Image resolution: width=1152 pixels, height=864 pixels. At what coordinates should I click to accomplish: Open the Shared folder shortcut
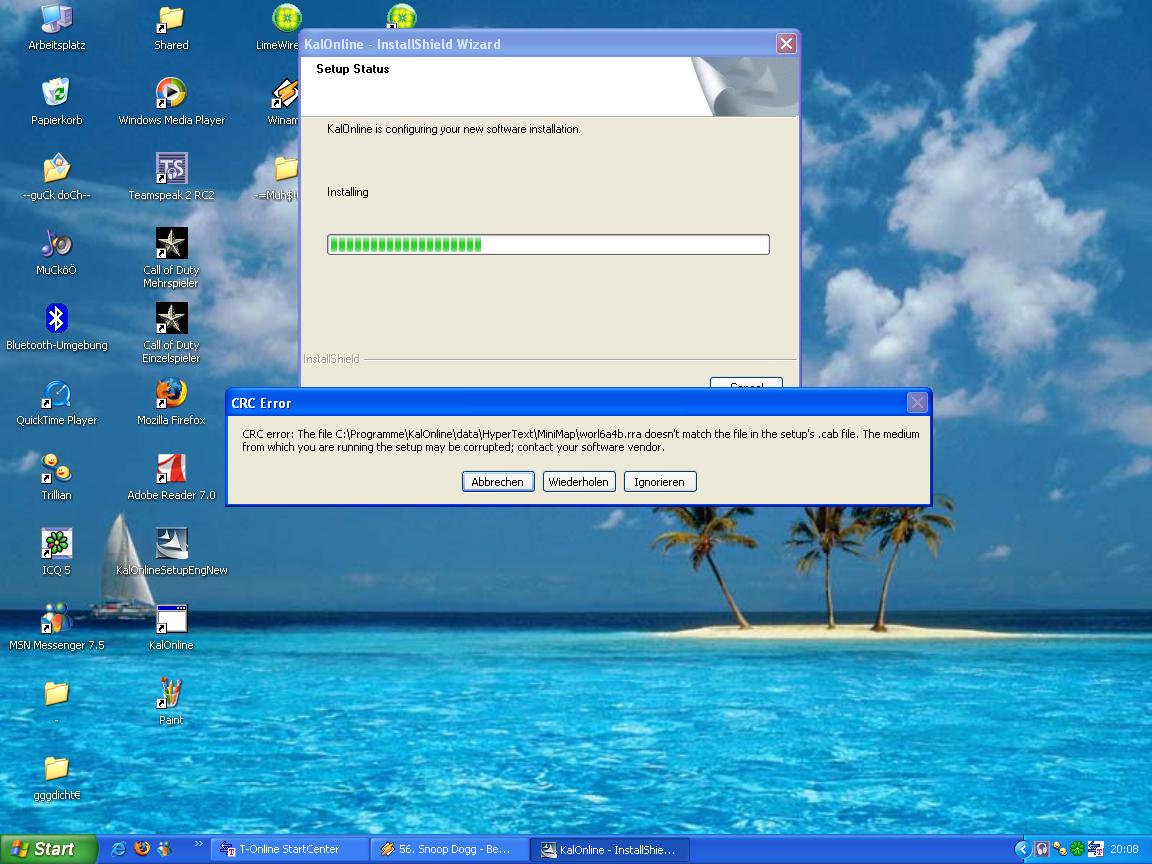pos(171,28)
